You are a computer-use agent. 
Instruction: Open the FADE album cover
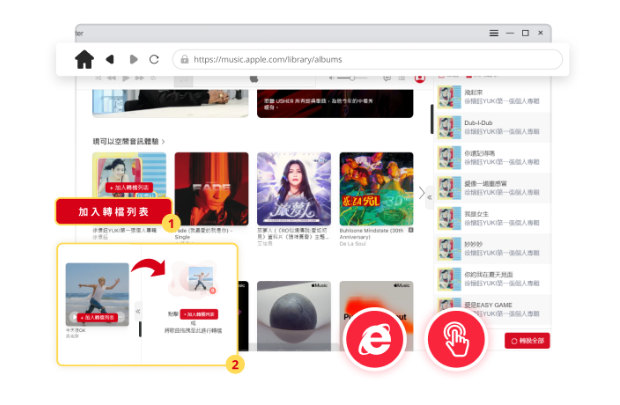[x=212, y=189]
